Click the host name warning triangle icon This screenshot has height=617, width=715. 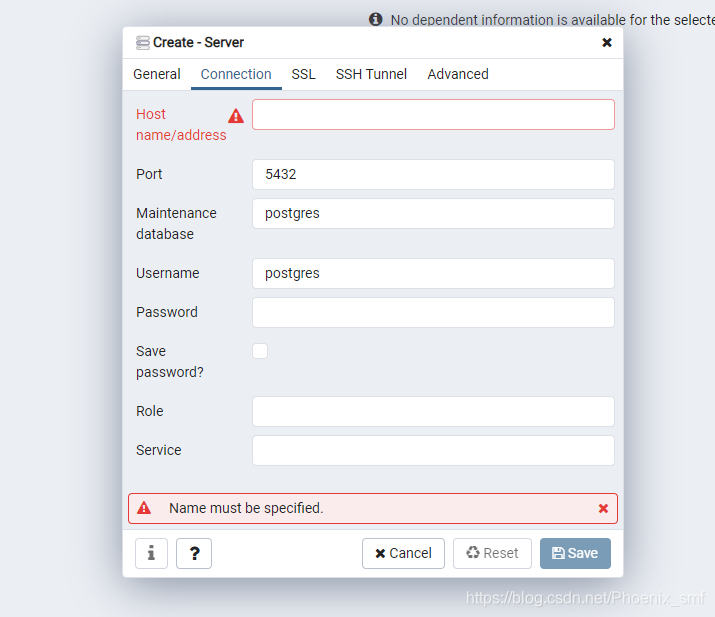coord(236,116)
